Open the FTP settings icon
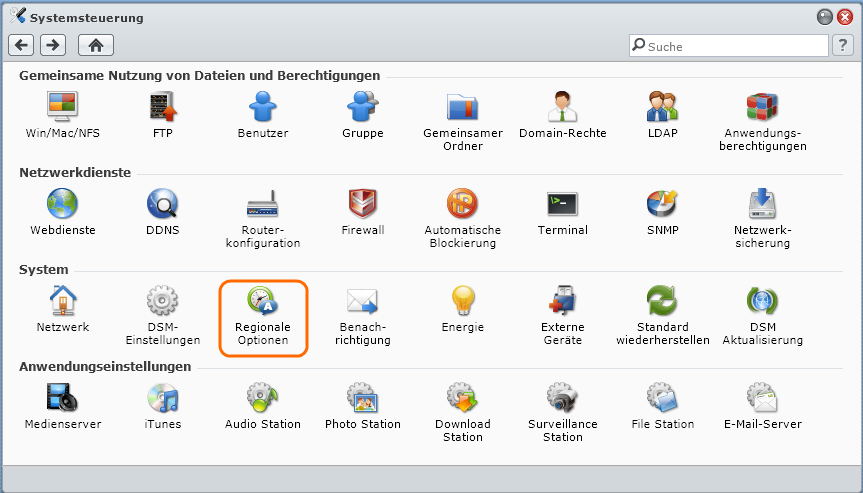This screenshot has height=493, width=863. click(x=162, y=107)
